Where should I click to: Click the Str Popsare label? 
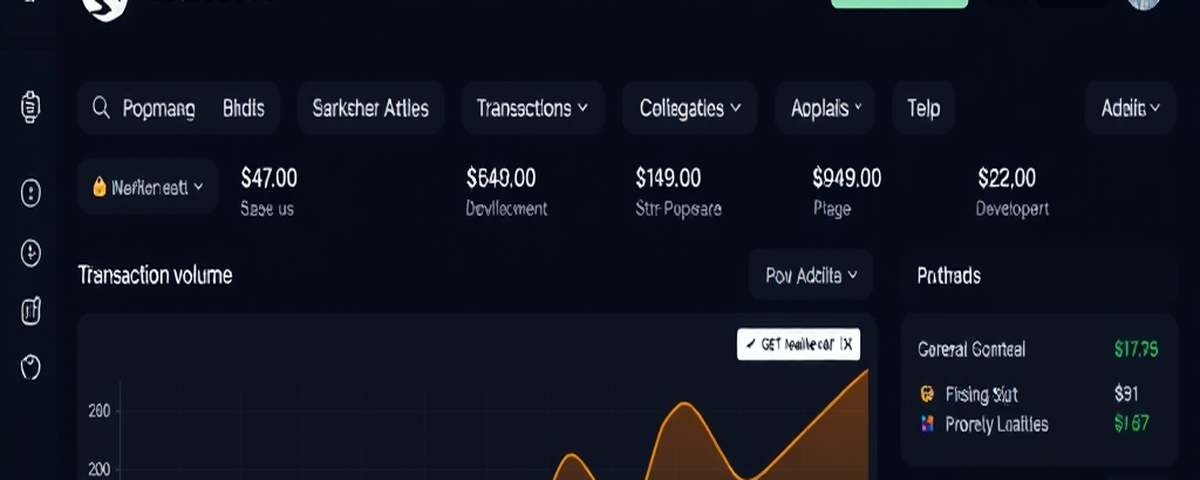[678, 209]
